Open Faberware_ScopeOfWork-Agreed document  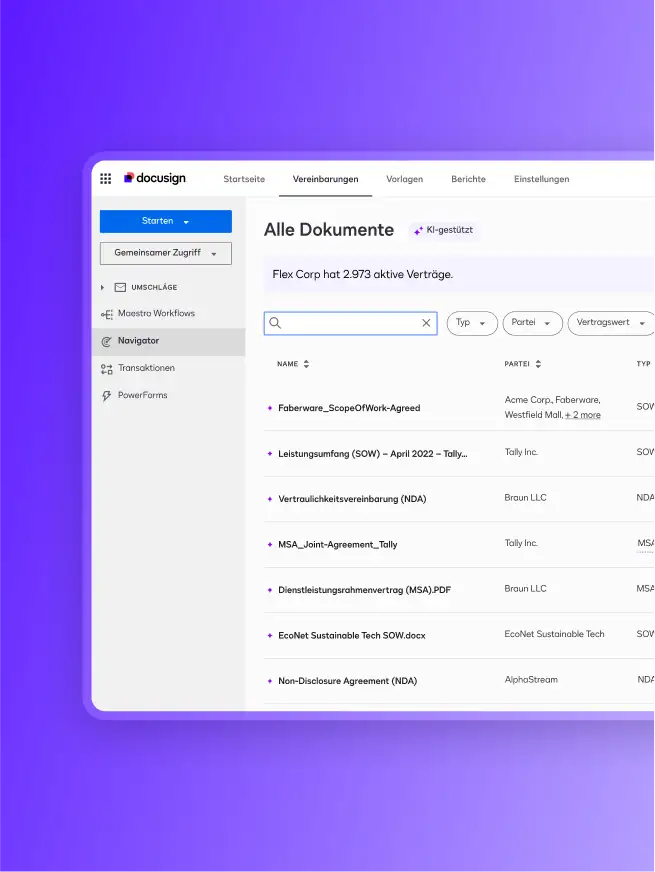[x=349, y=408]
